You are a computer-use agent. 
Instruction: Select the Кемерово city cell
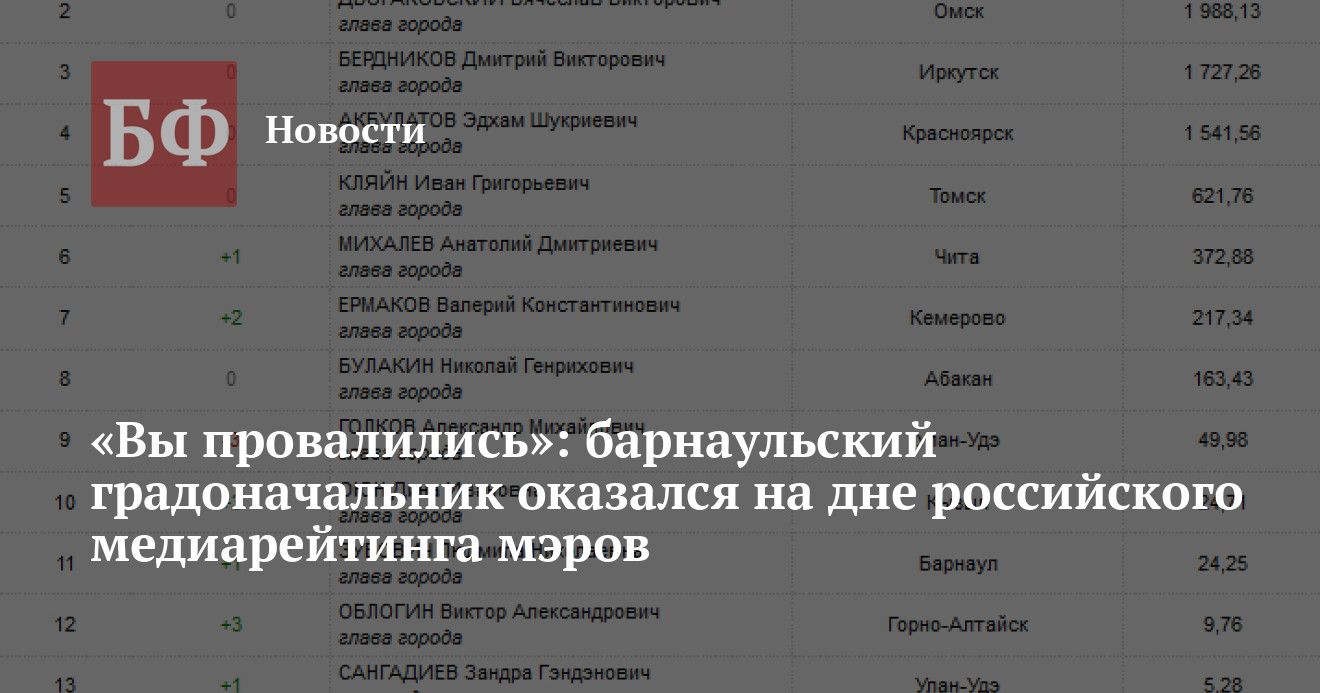[957, 318]
